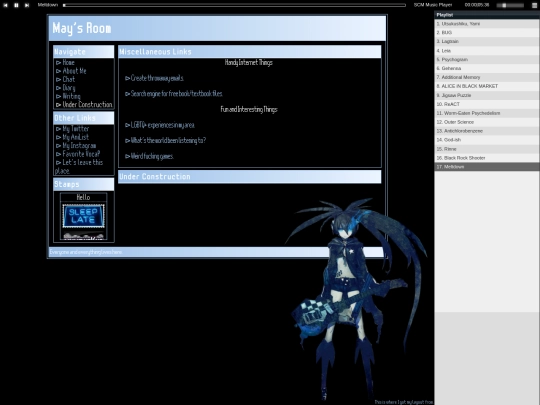
Task: Adjust the music player volume slider
Action: click(x=510, y=5)
